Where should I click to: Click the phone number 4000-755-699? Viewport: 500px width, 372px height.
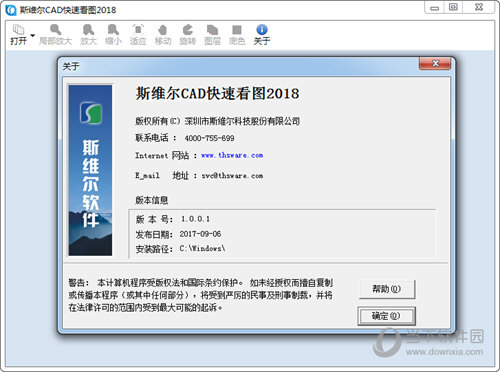click(209, 138)
